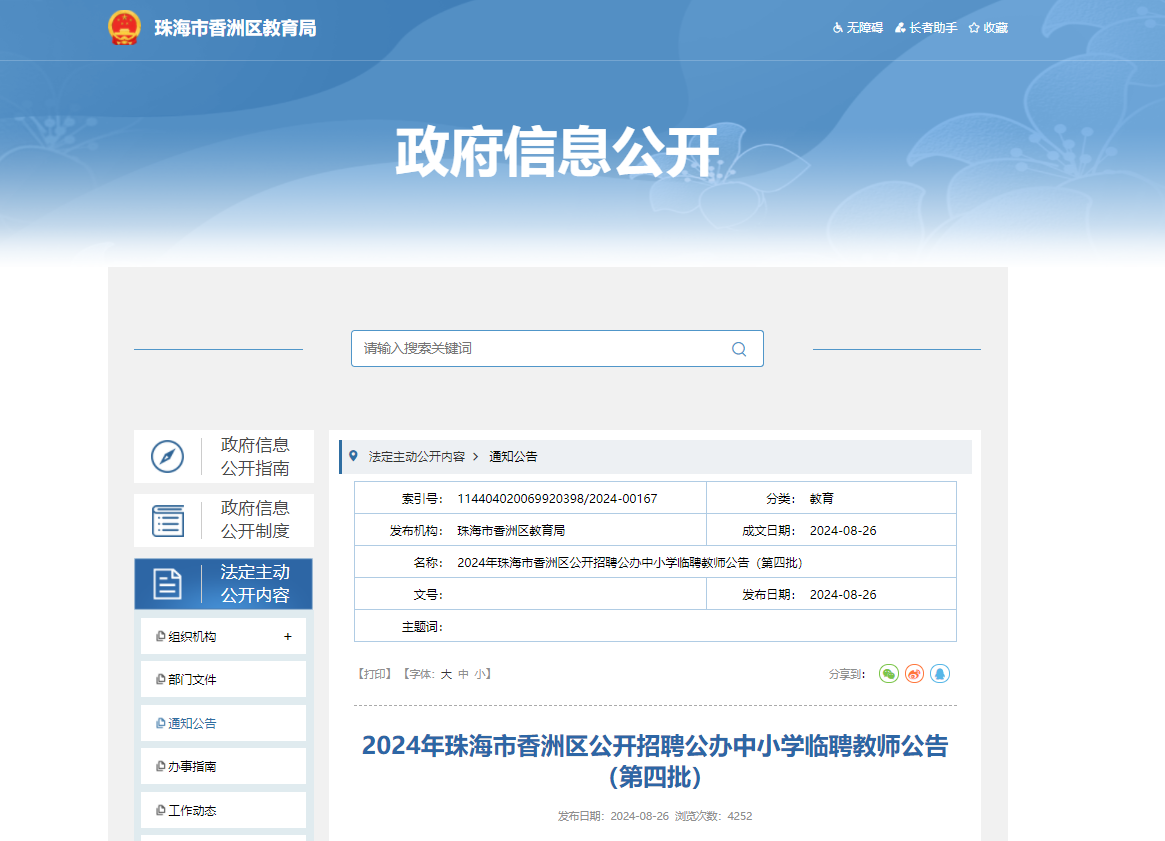Open 部门文件 in sidebar
Image resolution: width=1165 pixels, height=841 pixels.
pos(192,680)
